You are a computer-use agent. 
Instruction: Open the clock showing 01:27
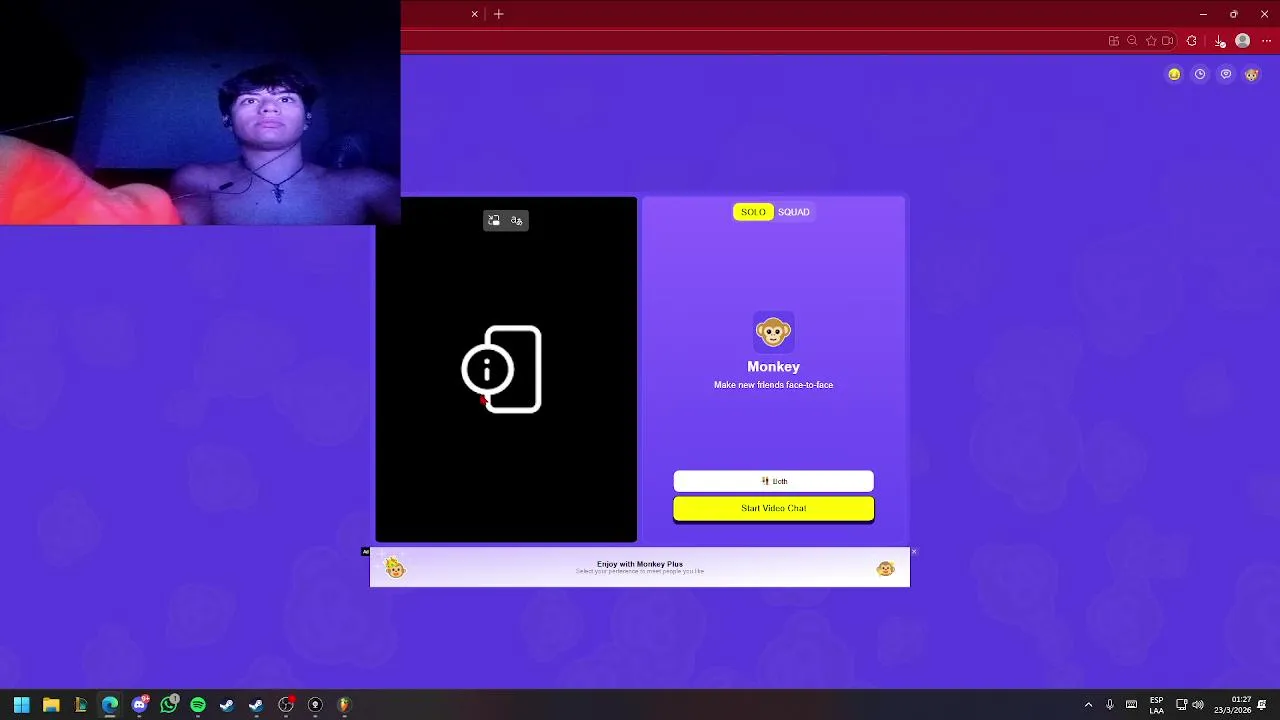[x=1233, y=705]
